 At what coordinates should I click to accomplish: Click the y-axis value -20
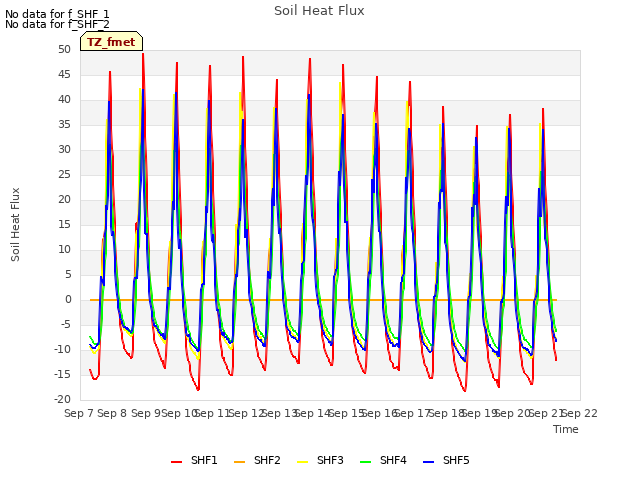click(62, 400)
